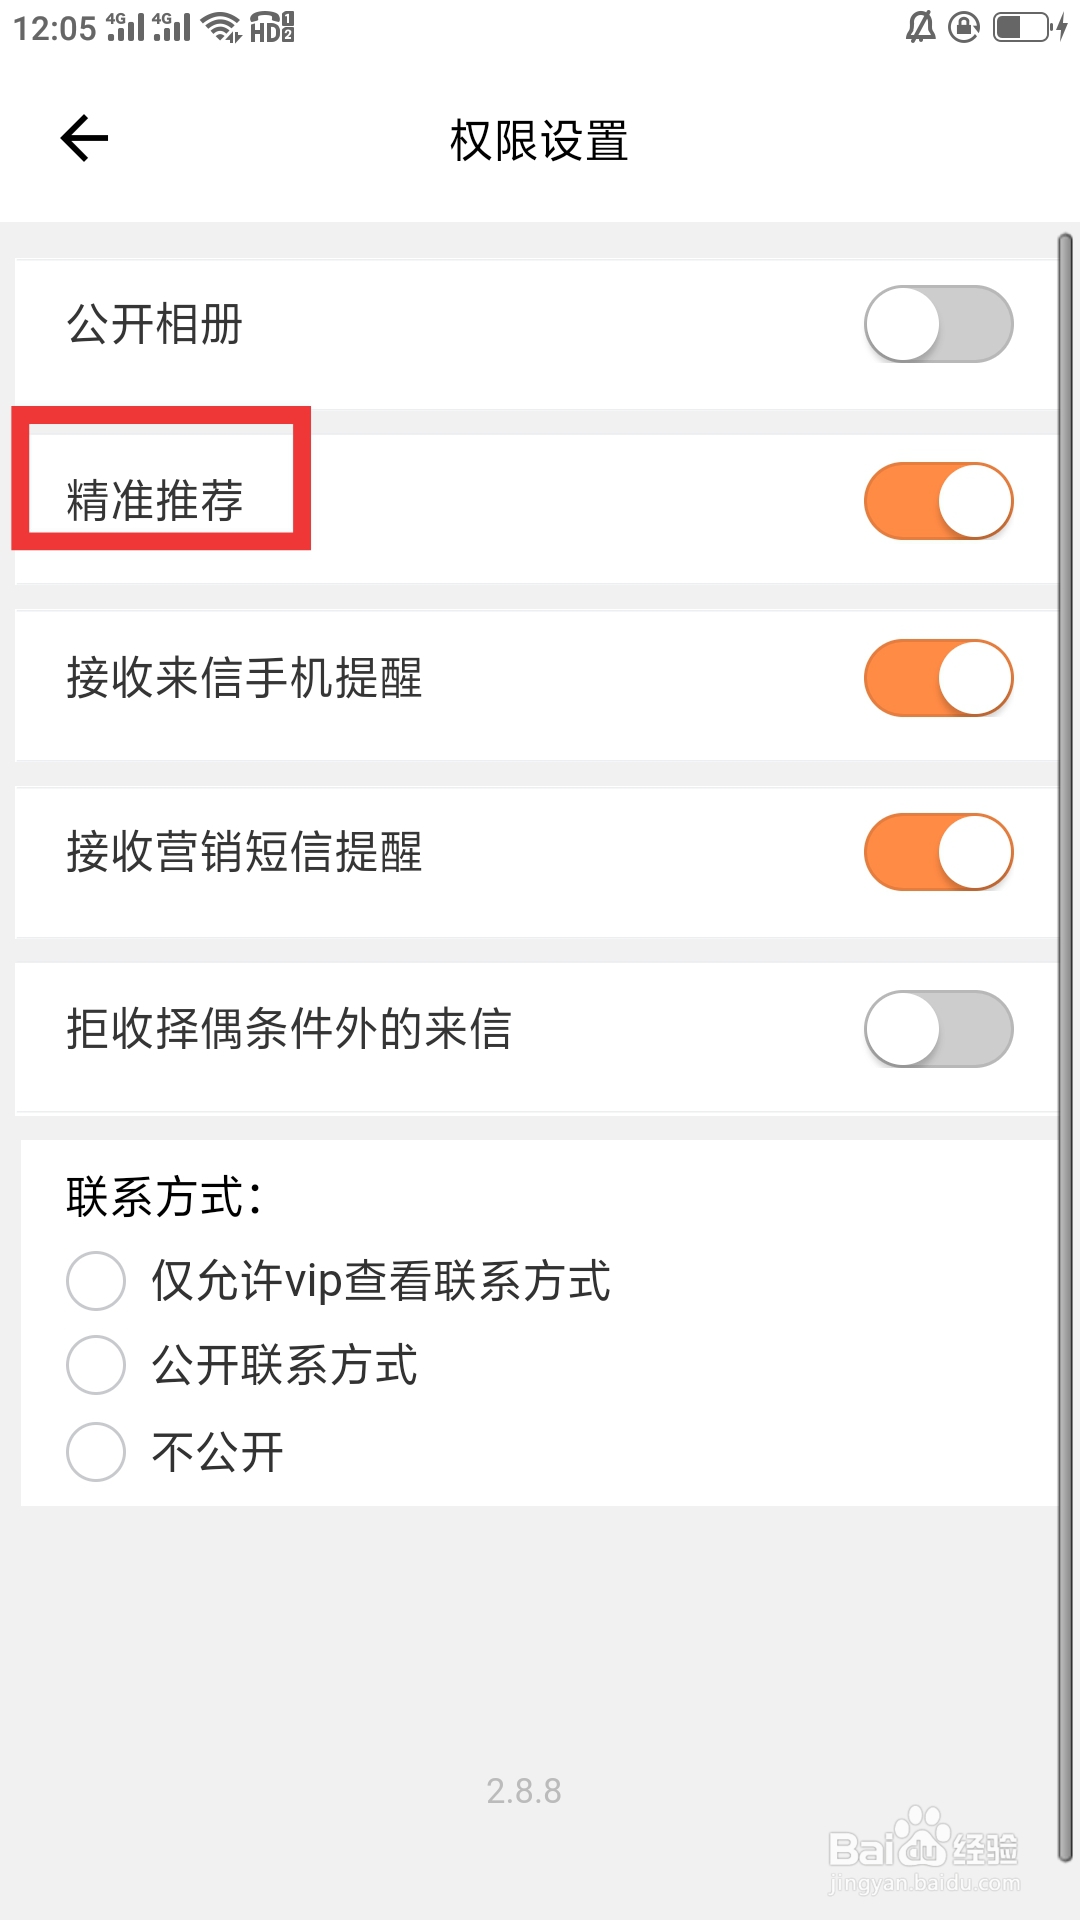Screen dimensions: 1080x1920
Task: Disable 接收来信手机提醒 switch
Action: tap(938, 678)
